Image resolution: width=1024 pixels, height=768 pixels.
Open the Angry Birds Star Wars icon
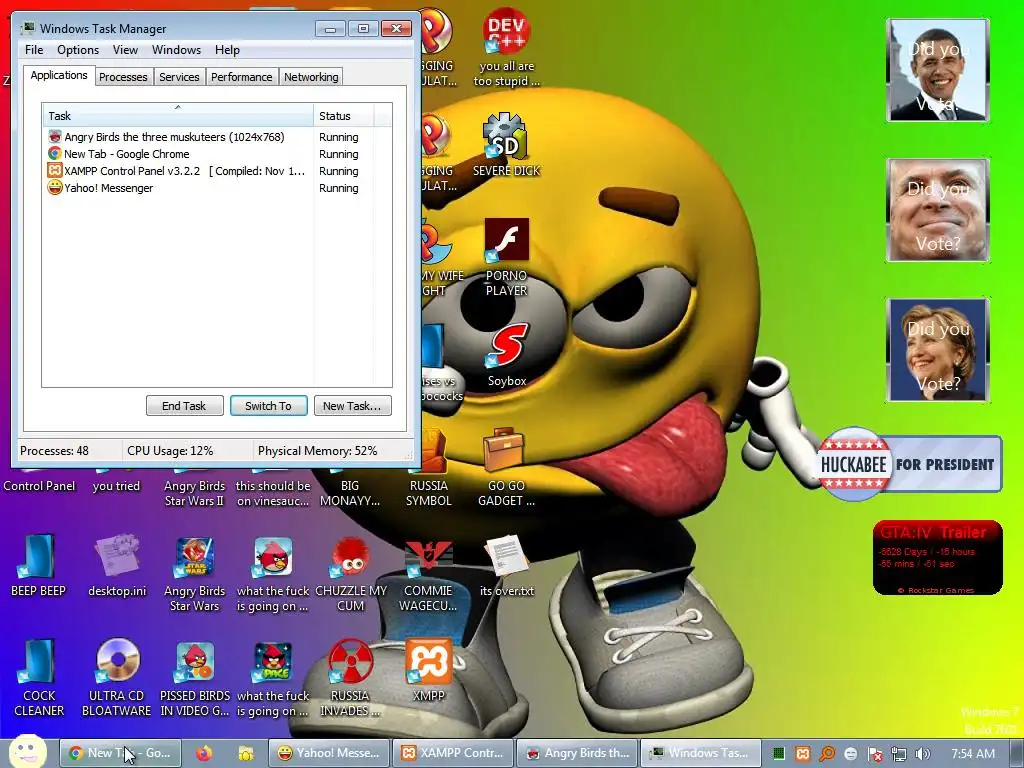click(195, 558)
